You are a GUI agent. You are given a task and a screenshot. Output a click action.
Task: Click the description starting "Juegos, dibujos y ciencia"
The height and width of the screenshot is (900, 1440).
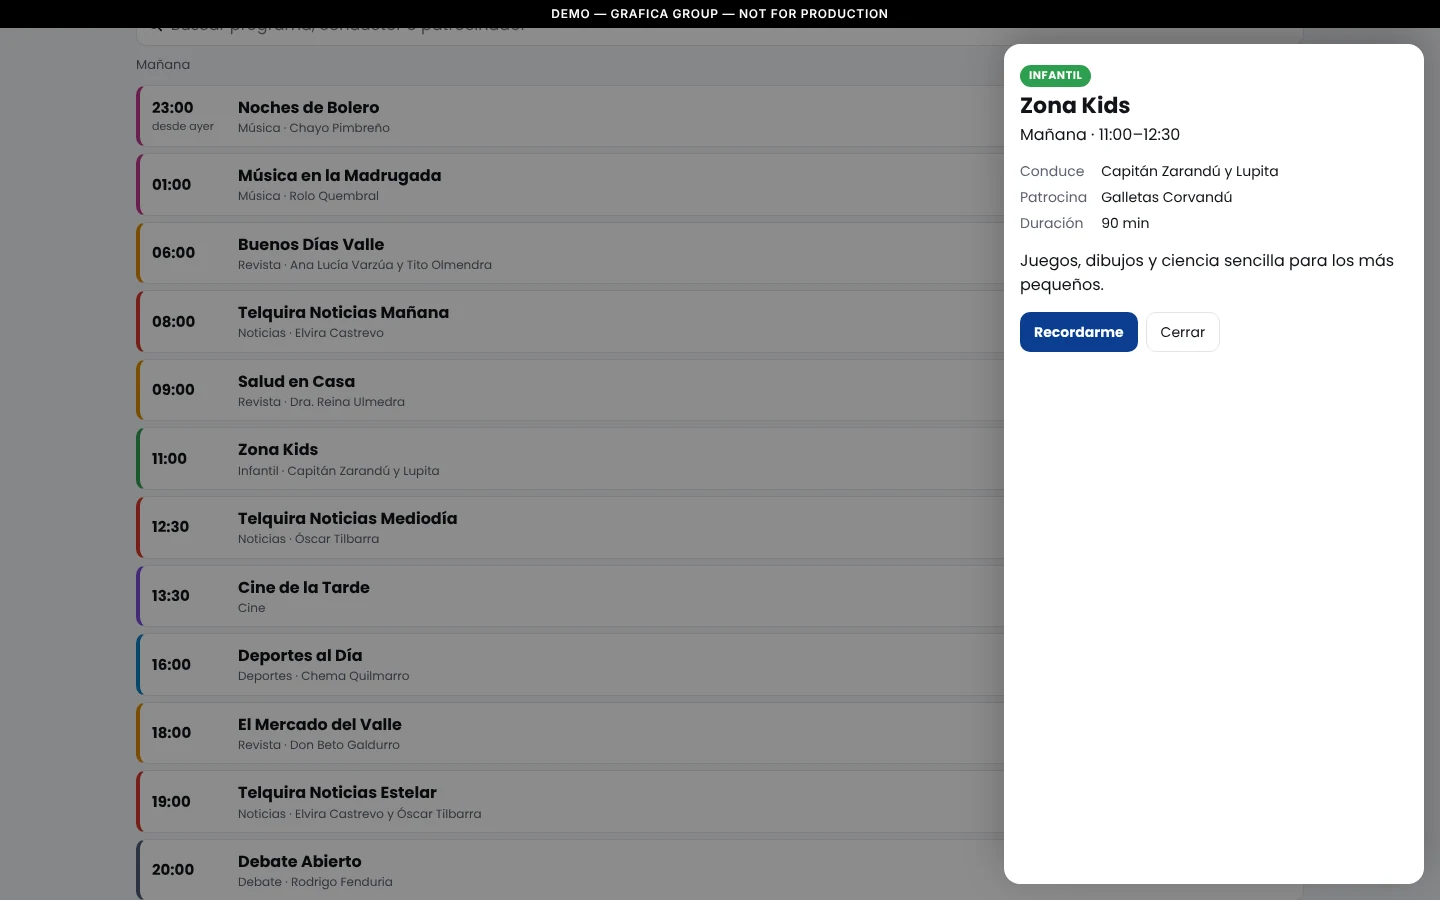coord(1207,272)
